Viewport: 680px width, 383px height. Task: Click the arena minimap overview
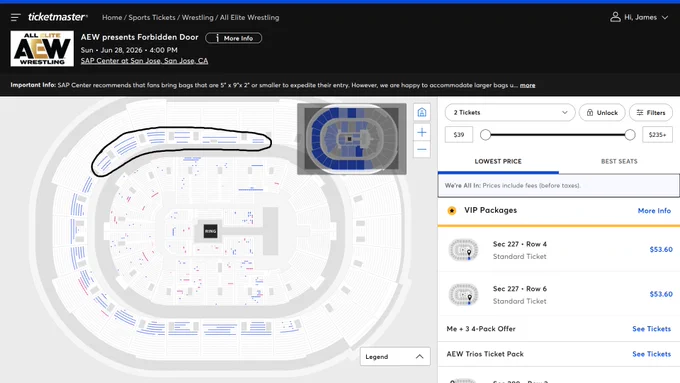pyautogui.click(x=352, y=139)
